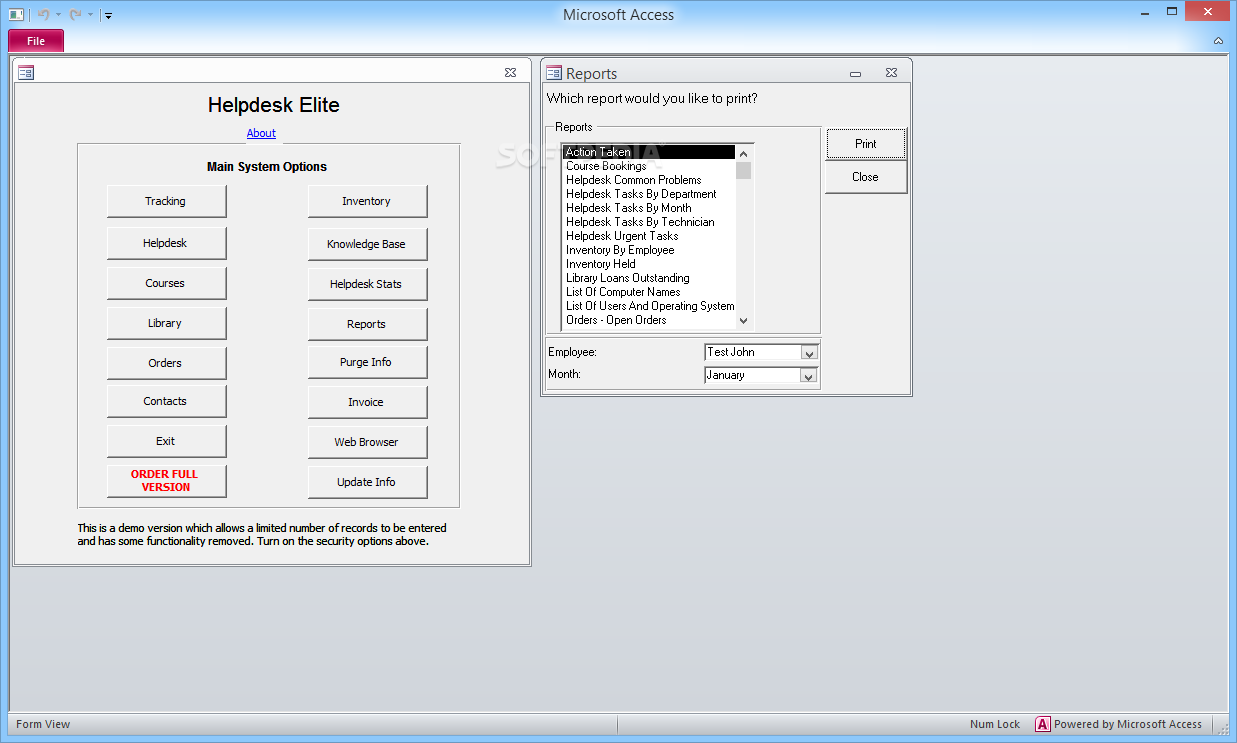This screenshot has width=1237, height=743.
Task: Click the form icon of the Reports window
Action: [553, 73]
